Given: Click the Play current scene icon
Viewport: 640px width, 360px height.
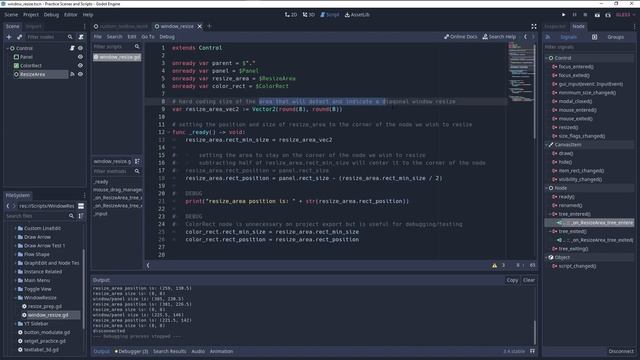Looking at the screenshot, I should click(x=597, y=15).
